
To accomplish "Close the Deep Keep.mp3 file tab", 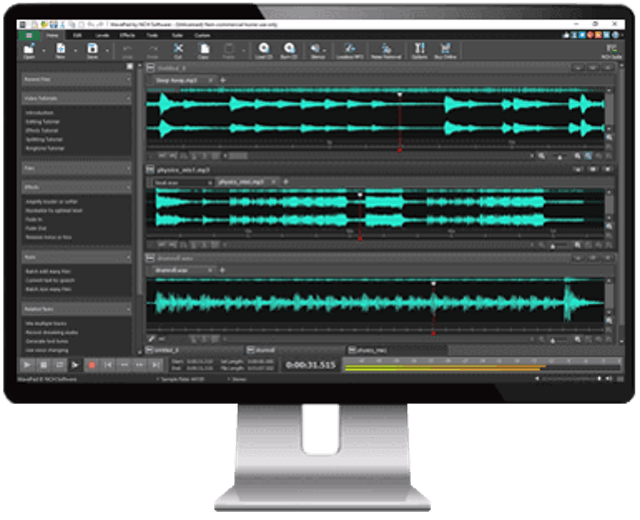I will click(210, 80).
